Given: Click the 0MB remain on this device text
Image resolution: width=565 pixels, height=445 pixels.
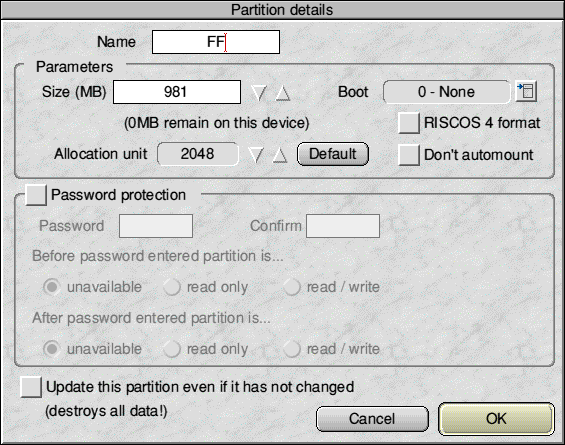Looking at the screenshot, I should click(217, 123).
